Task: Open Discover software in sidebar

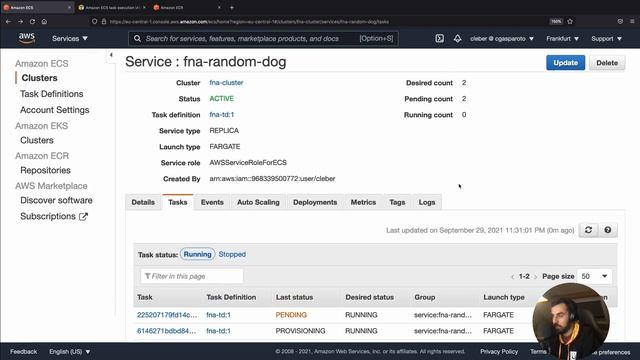Action: coord(56,200)
